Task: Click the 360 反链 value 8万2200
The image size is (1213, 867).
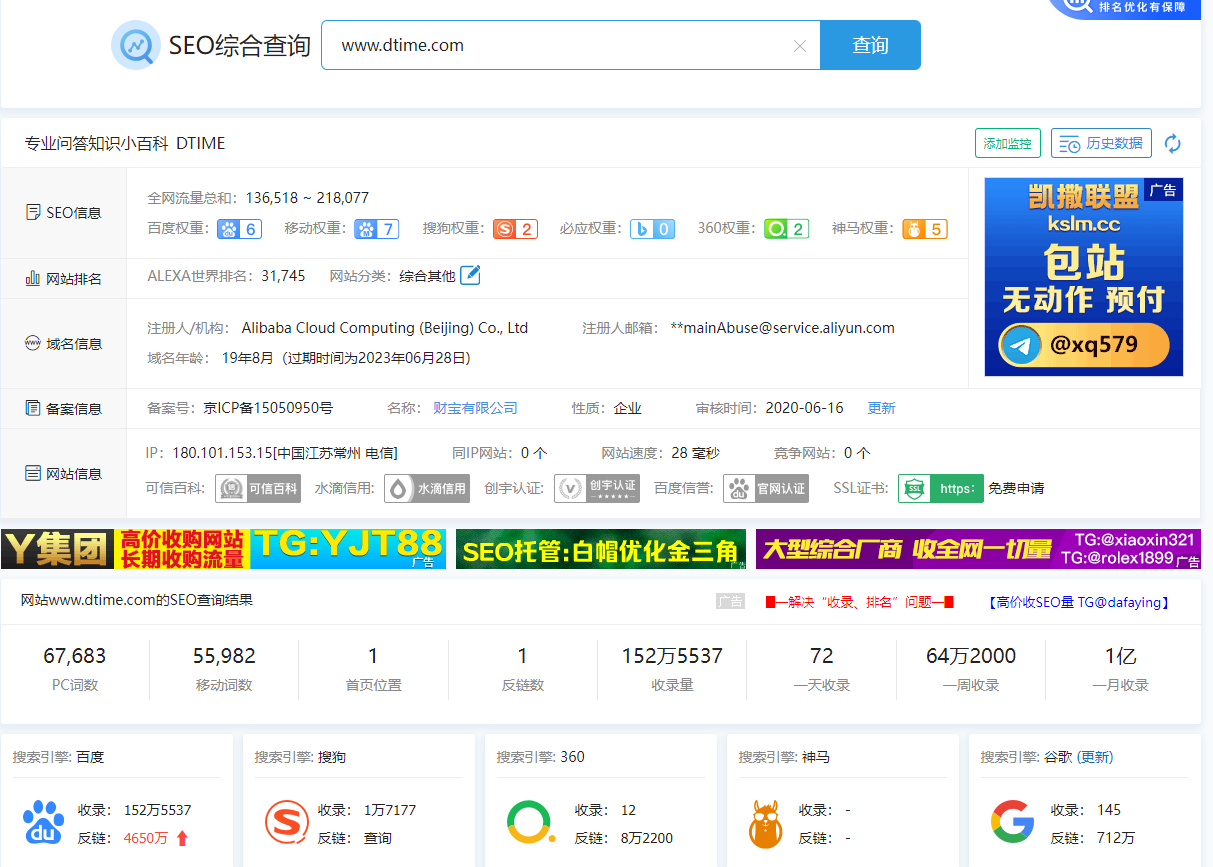Action: (647, 838)
